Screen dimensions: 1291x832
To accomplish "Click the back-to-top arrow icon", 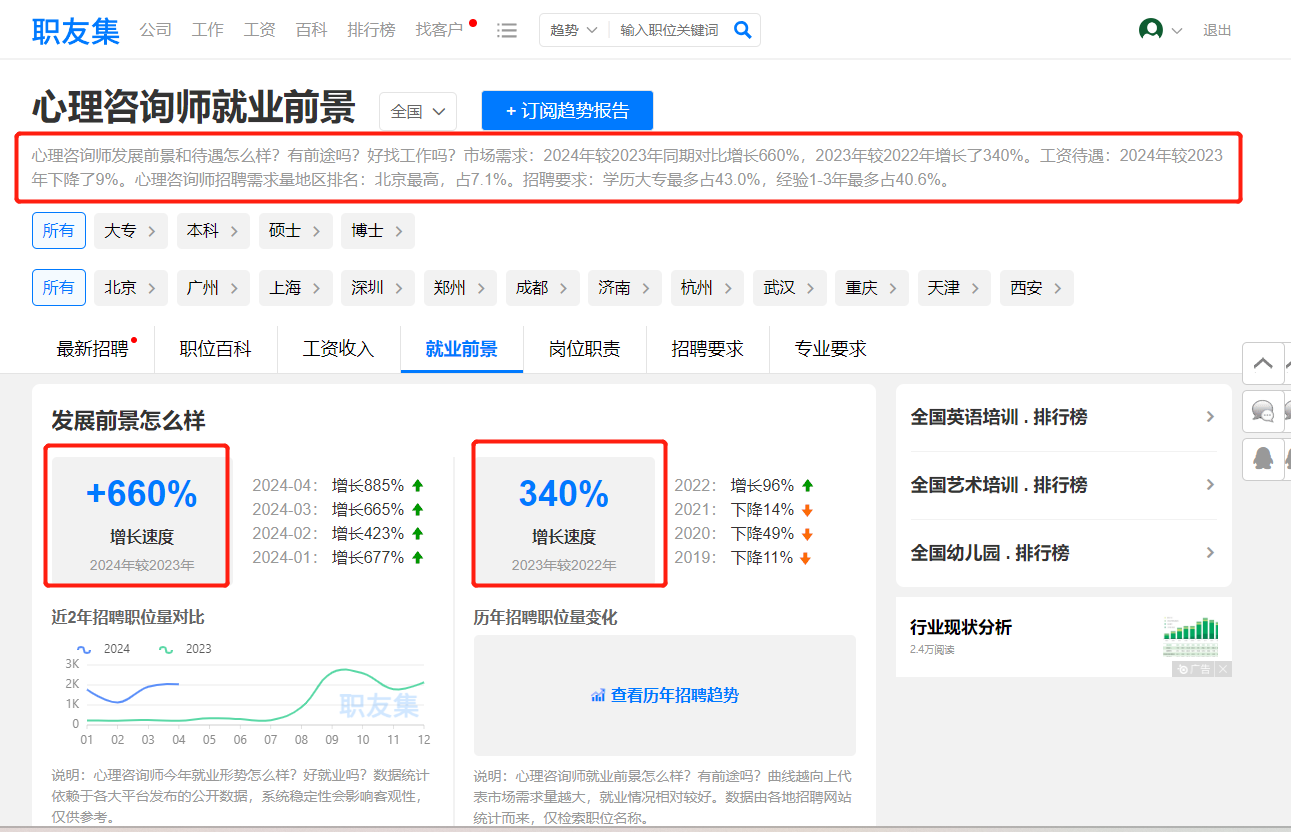I will 1263,363.
